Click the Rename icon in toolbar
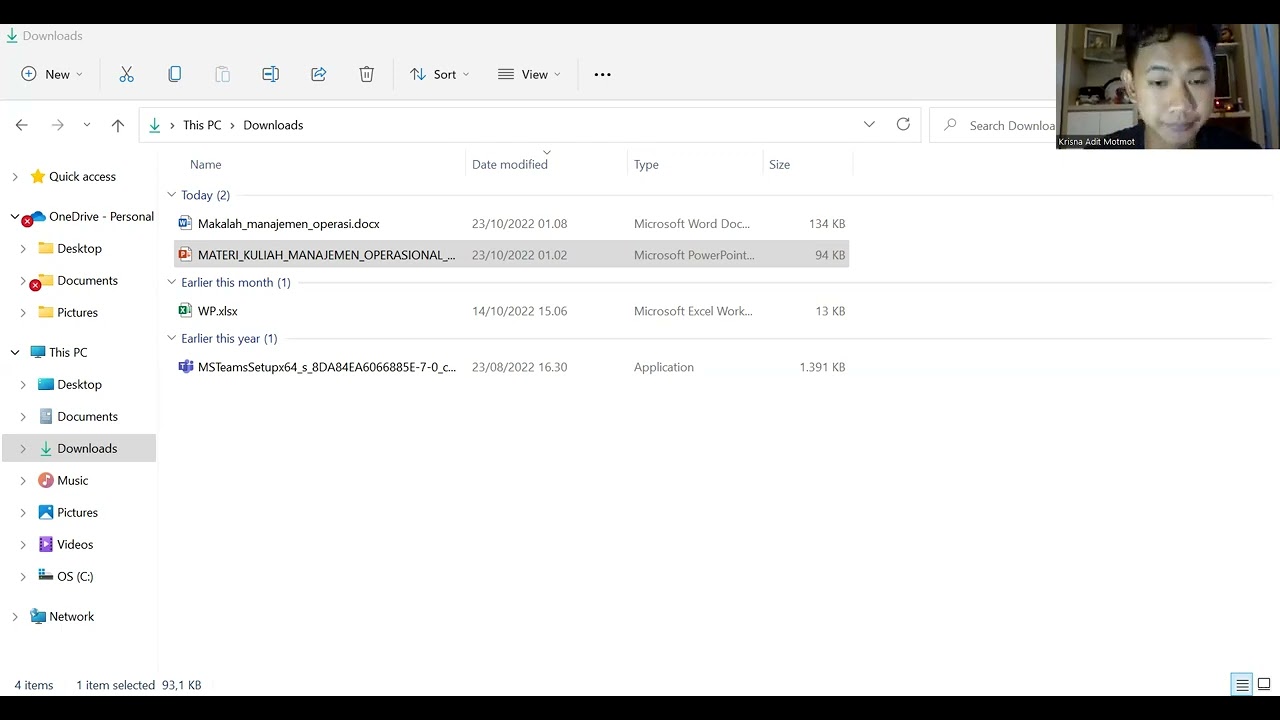This screenshot has height=720, width=1280. pyautogui.click(x=270, y=74)
